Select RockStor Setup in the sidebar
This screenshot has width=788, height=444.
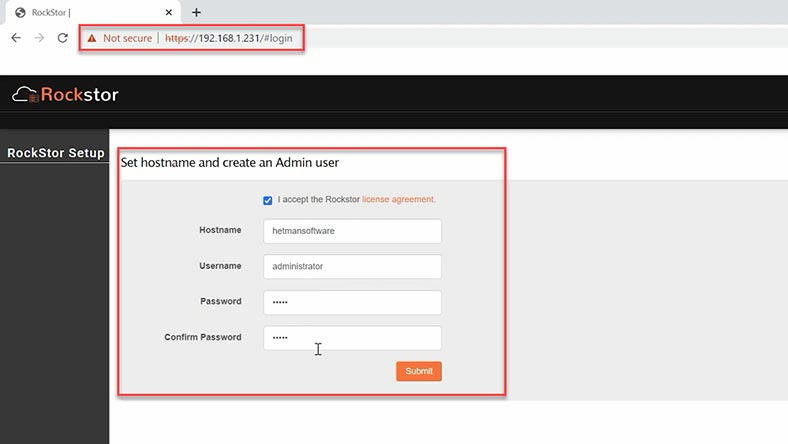point(55,153)
